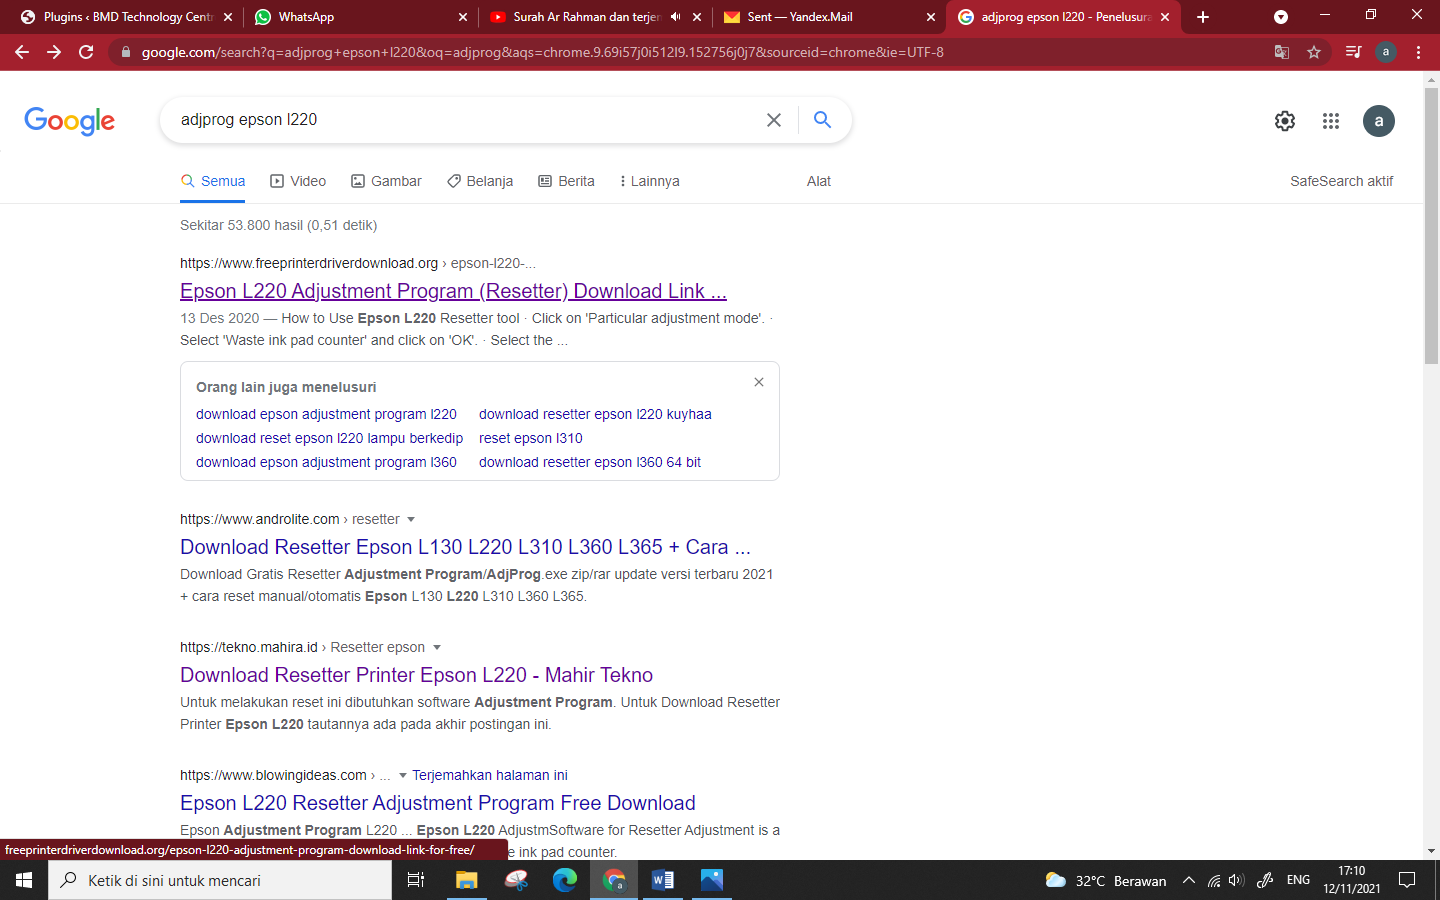The image size is (1440, 900).
Task: Close the WhatsApp browser tab
Action: coord(463,17)
